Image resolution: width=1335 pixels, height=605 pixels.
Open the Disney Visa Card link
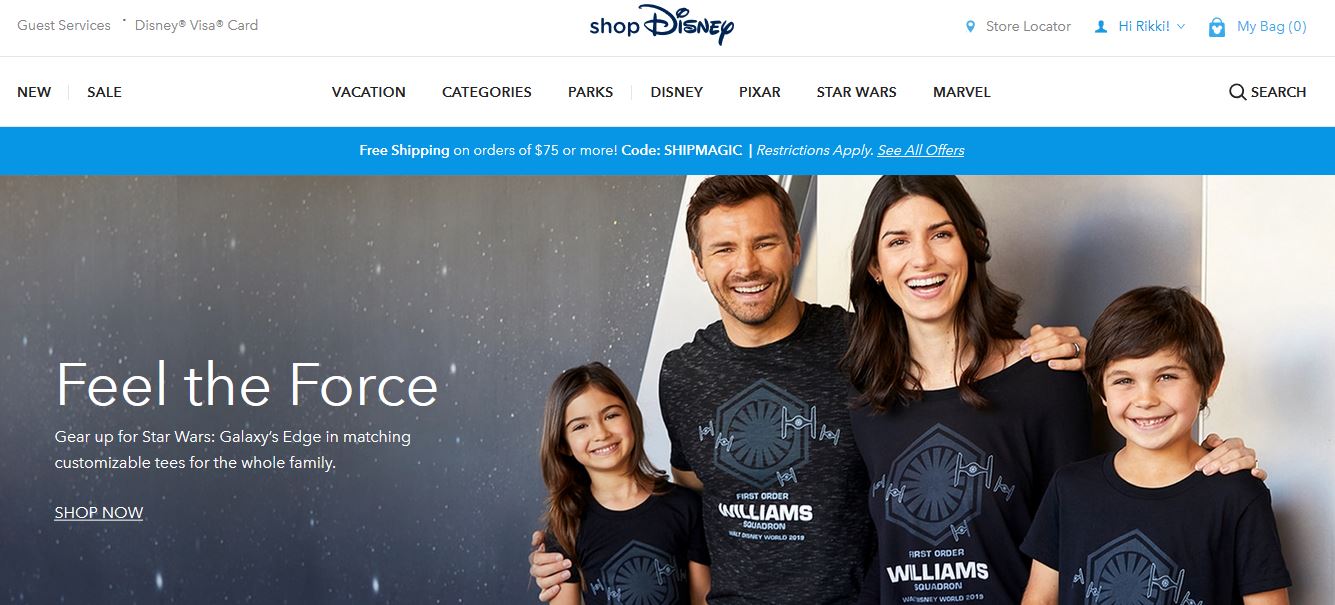tap(197, 26)
